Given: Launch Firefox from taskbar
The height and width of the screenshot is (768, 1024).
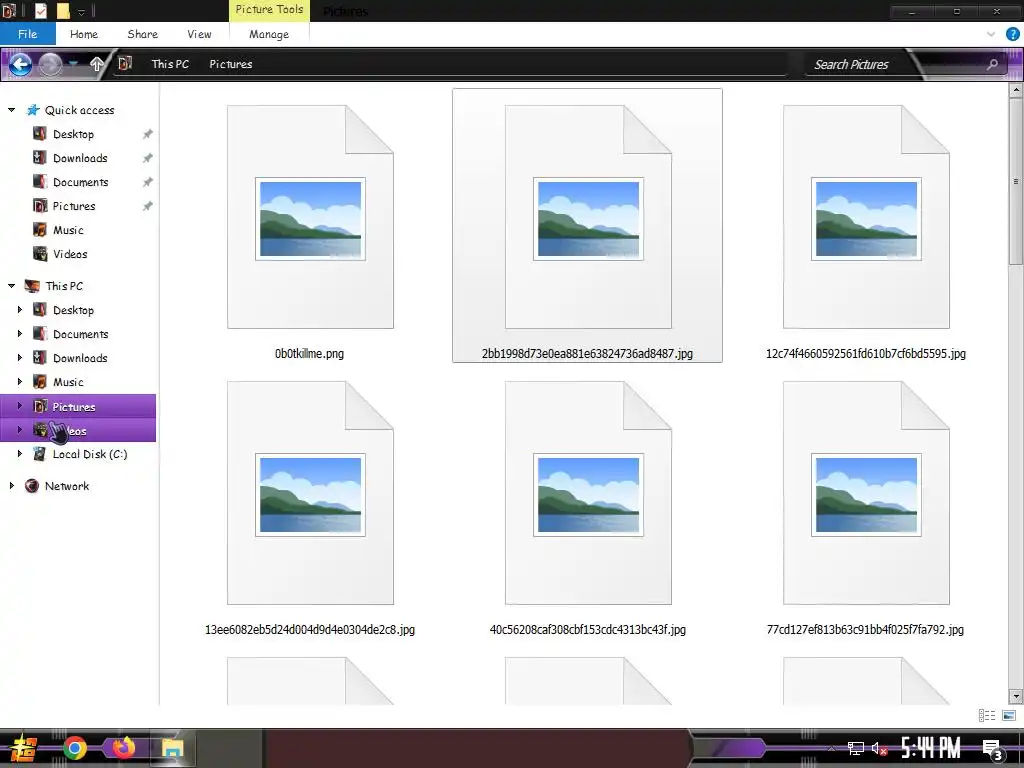Looking at the screenshot, I should [123, 748].
